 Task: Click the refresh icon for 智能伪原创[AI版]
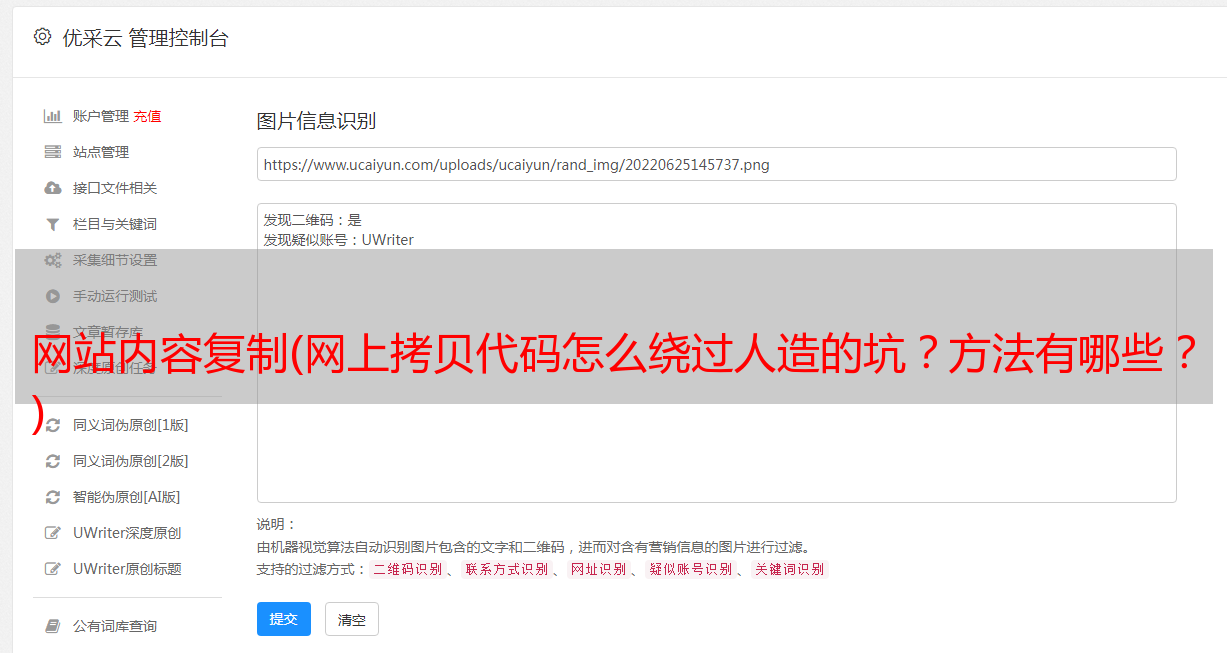[53, 497]
